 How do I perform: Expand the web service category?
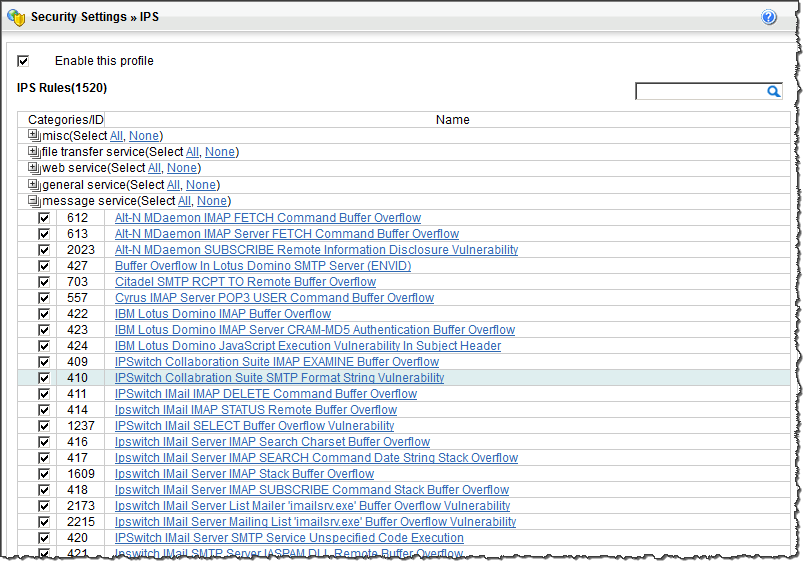34,168
